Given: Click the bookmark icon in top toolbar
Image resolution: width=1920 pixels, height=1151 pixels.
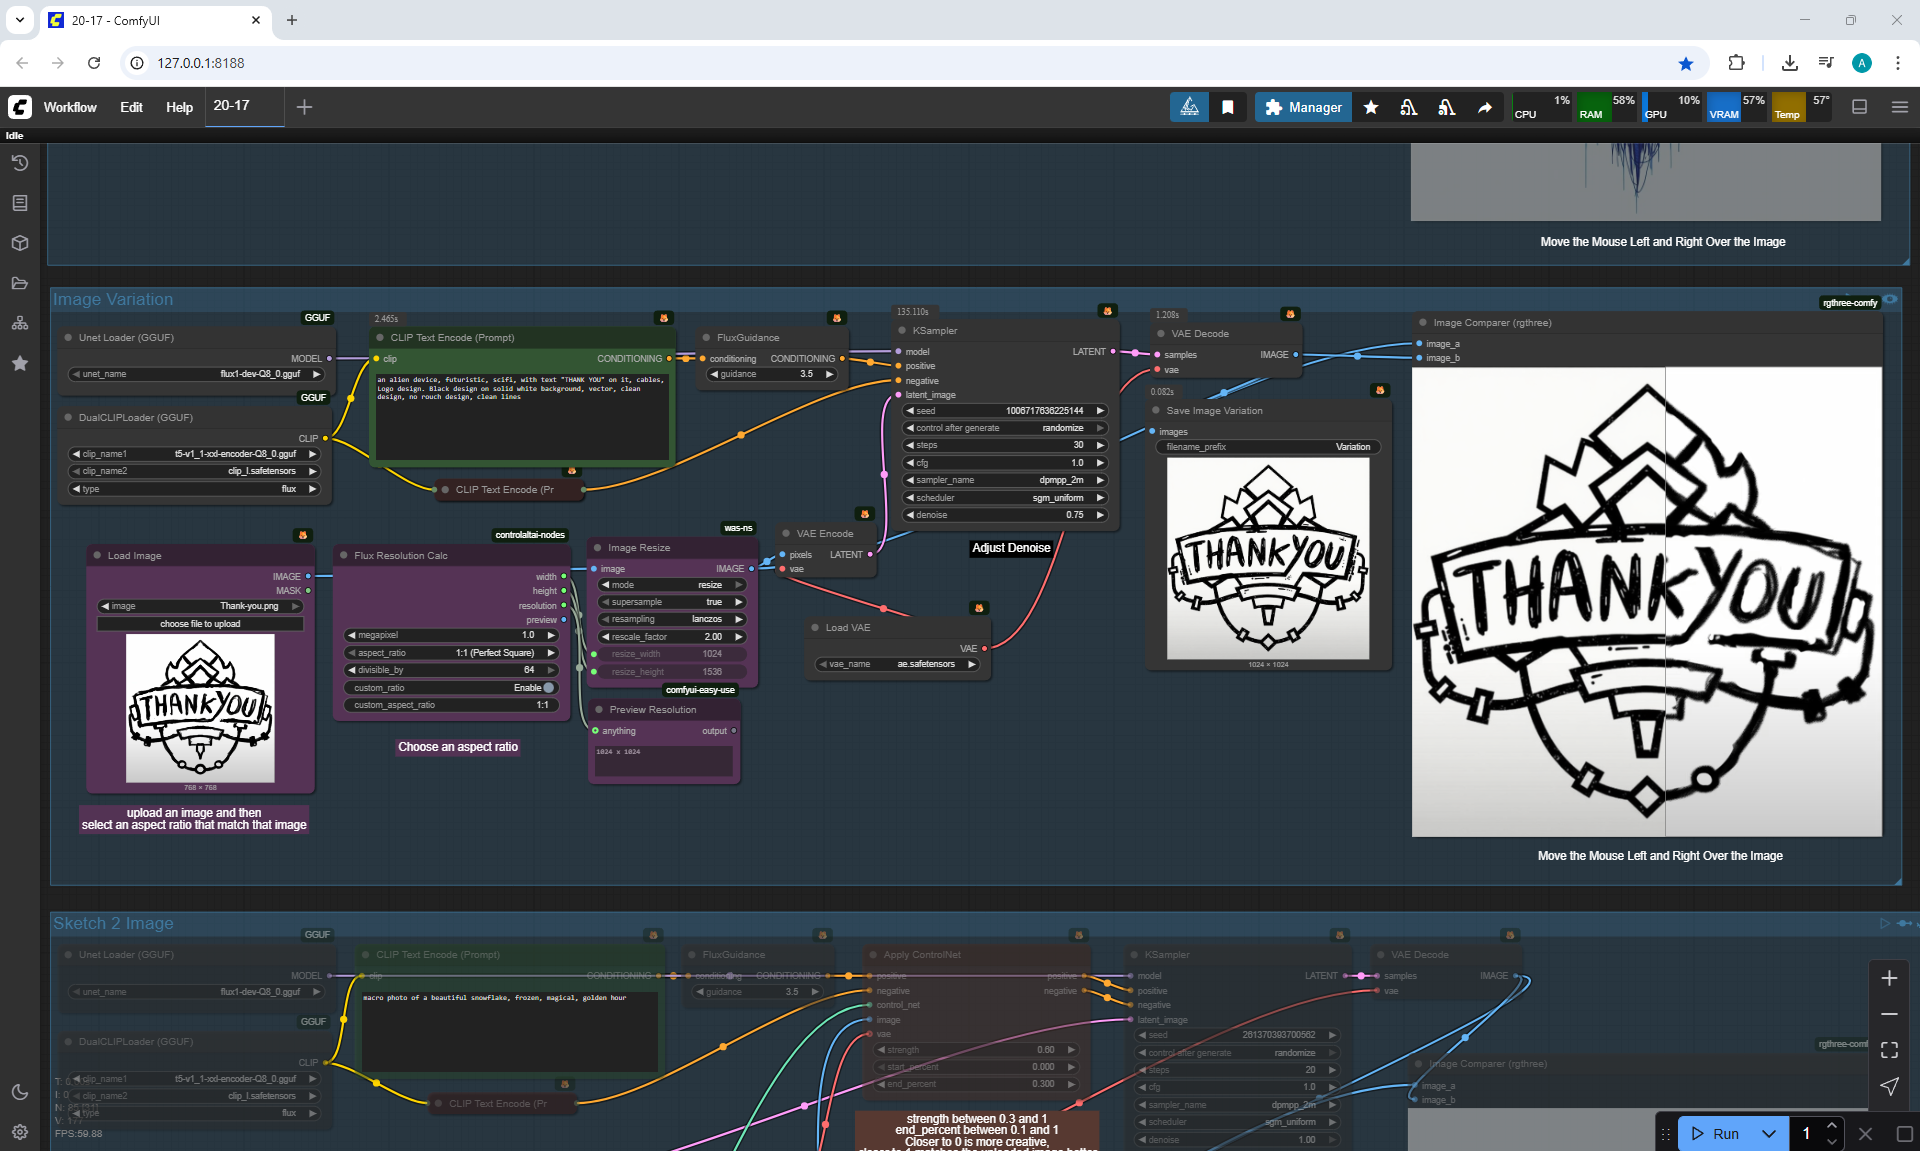Looking at the screenshot, I should tap(1228, 107).
